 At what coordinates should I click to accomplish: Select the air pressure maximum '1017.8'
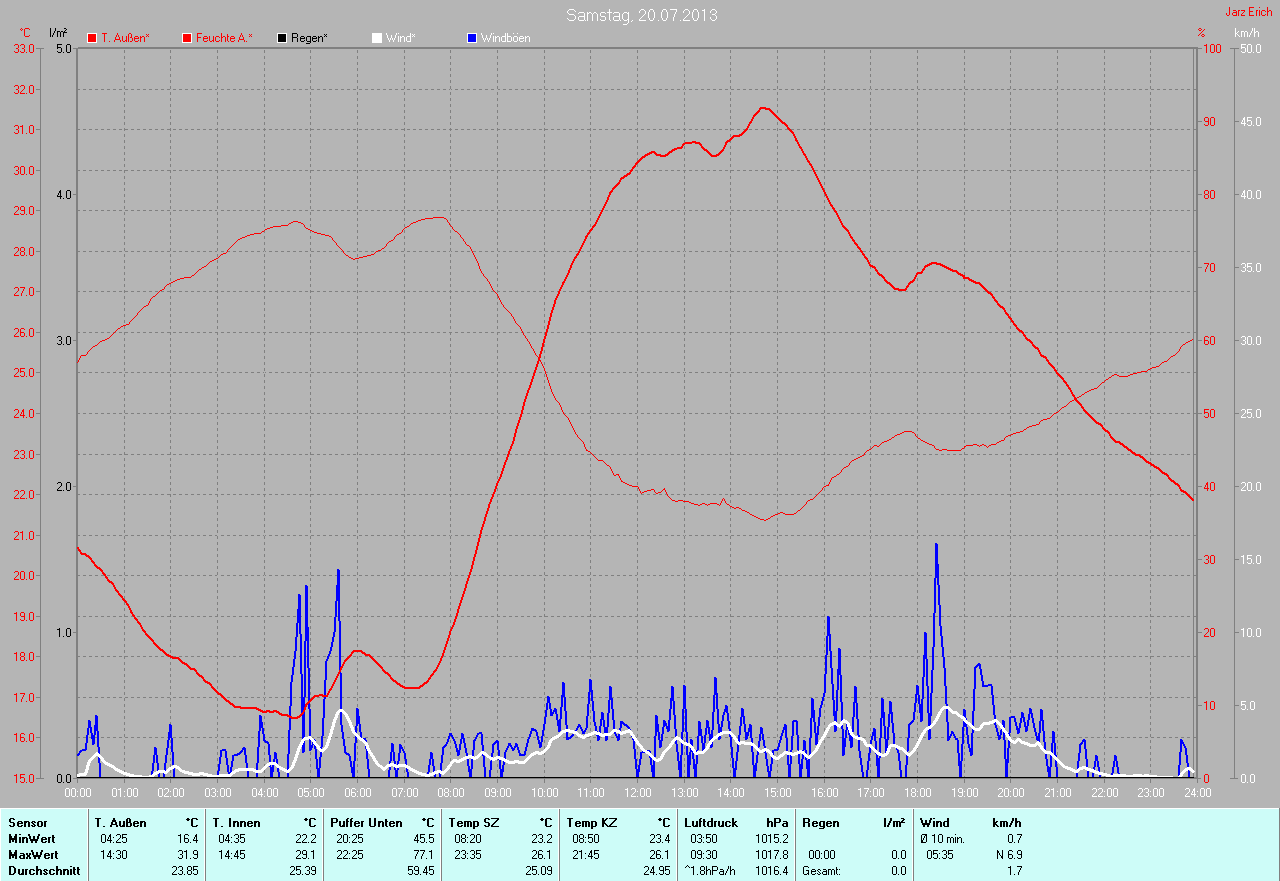point(772,855)
